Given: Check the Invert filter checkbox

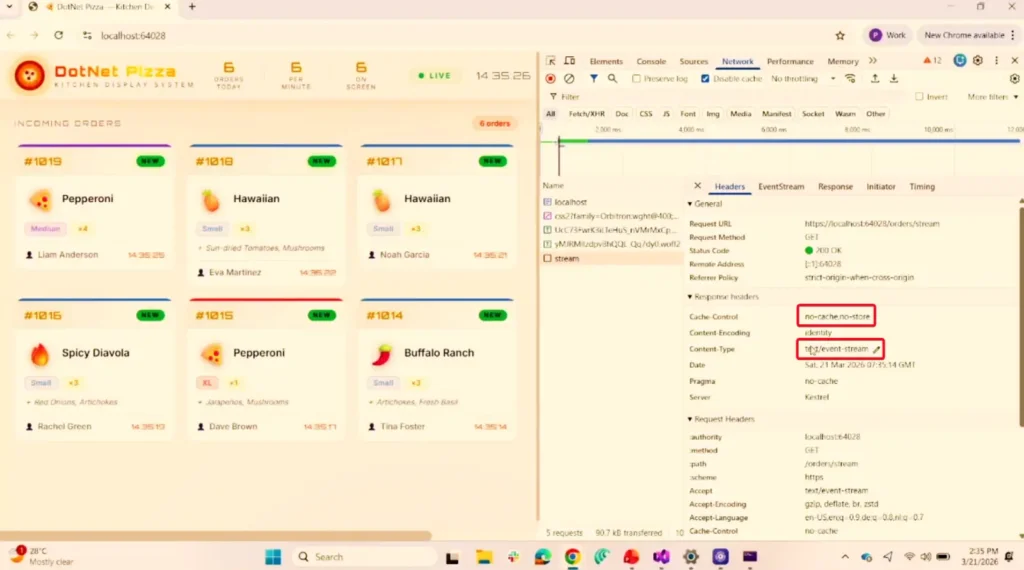Looking at the screenshot, I should [920, 97].
